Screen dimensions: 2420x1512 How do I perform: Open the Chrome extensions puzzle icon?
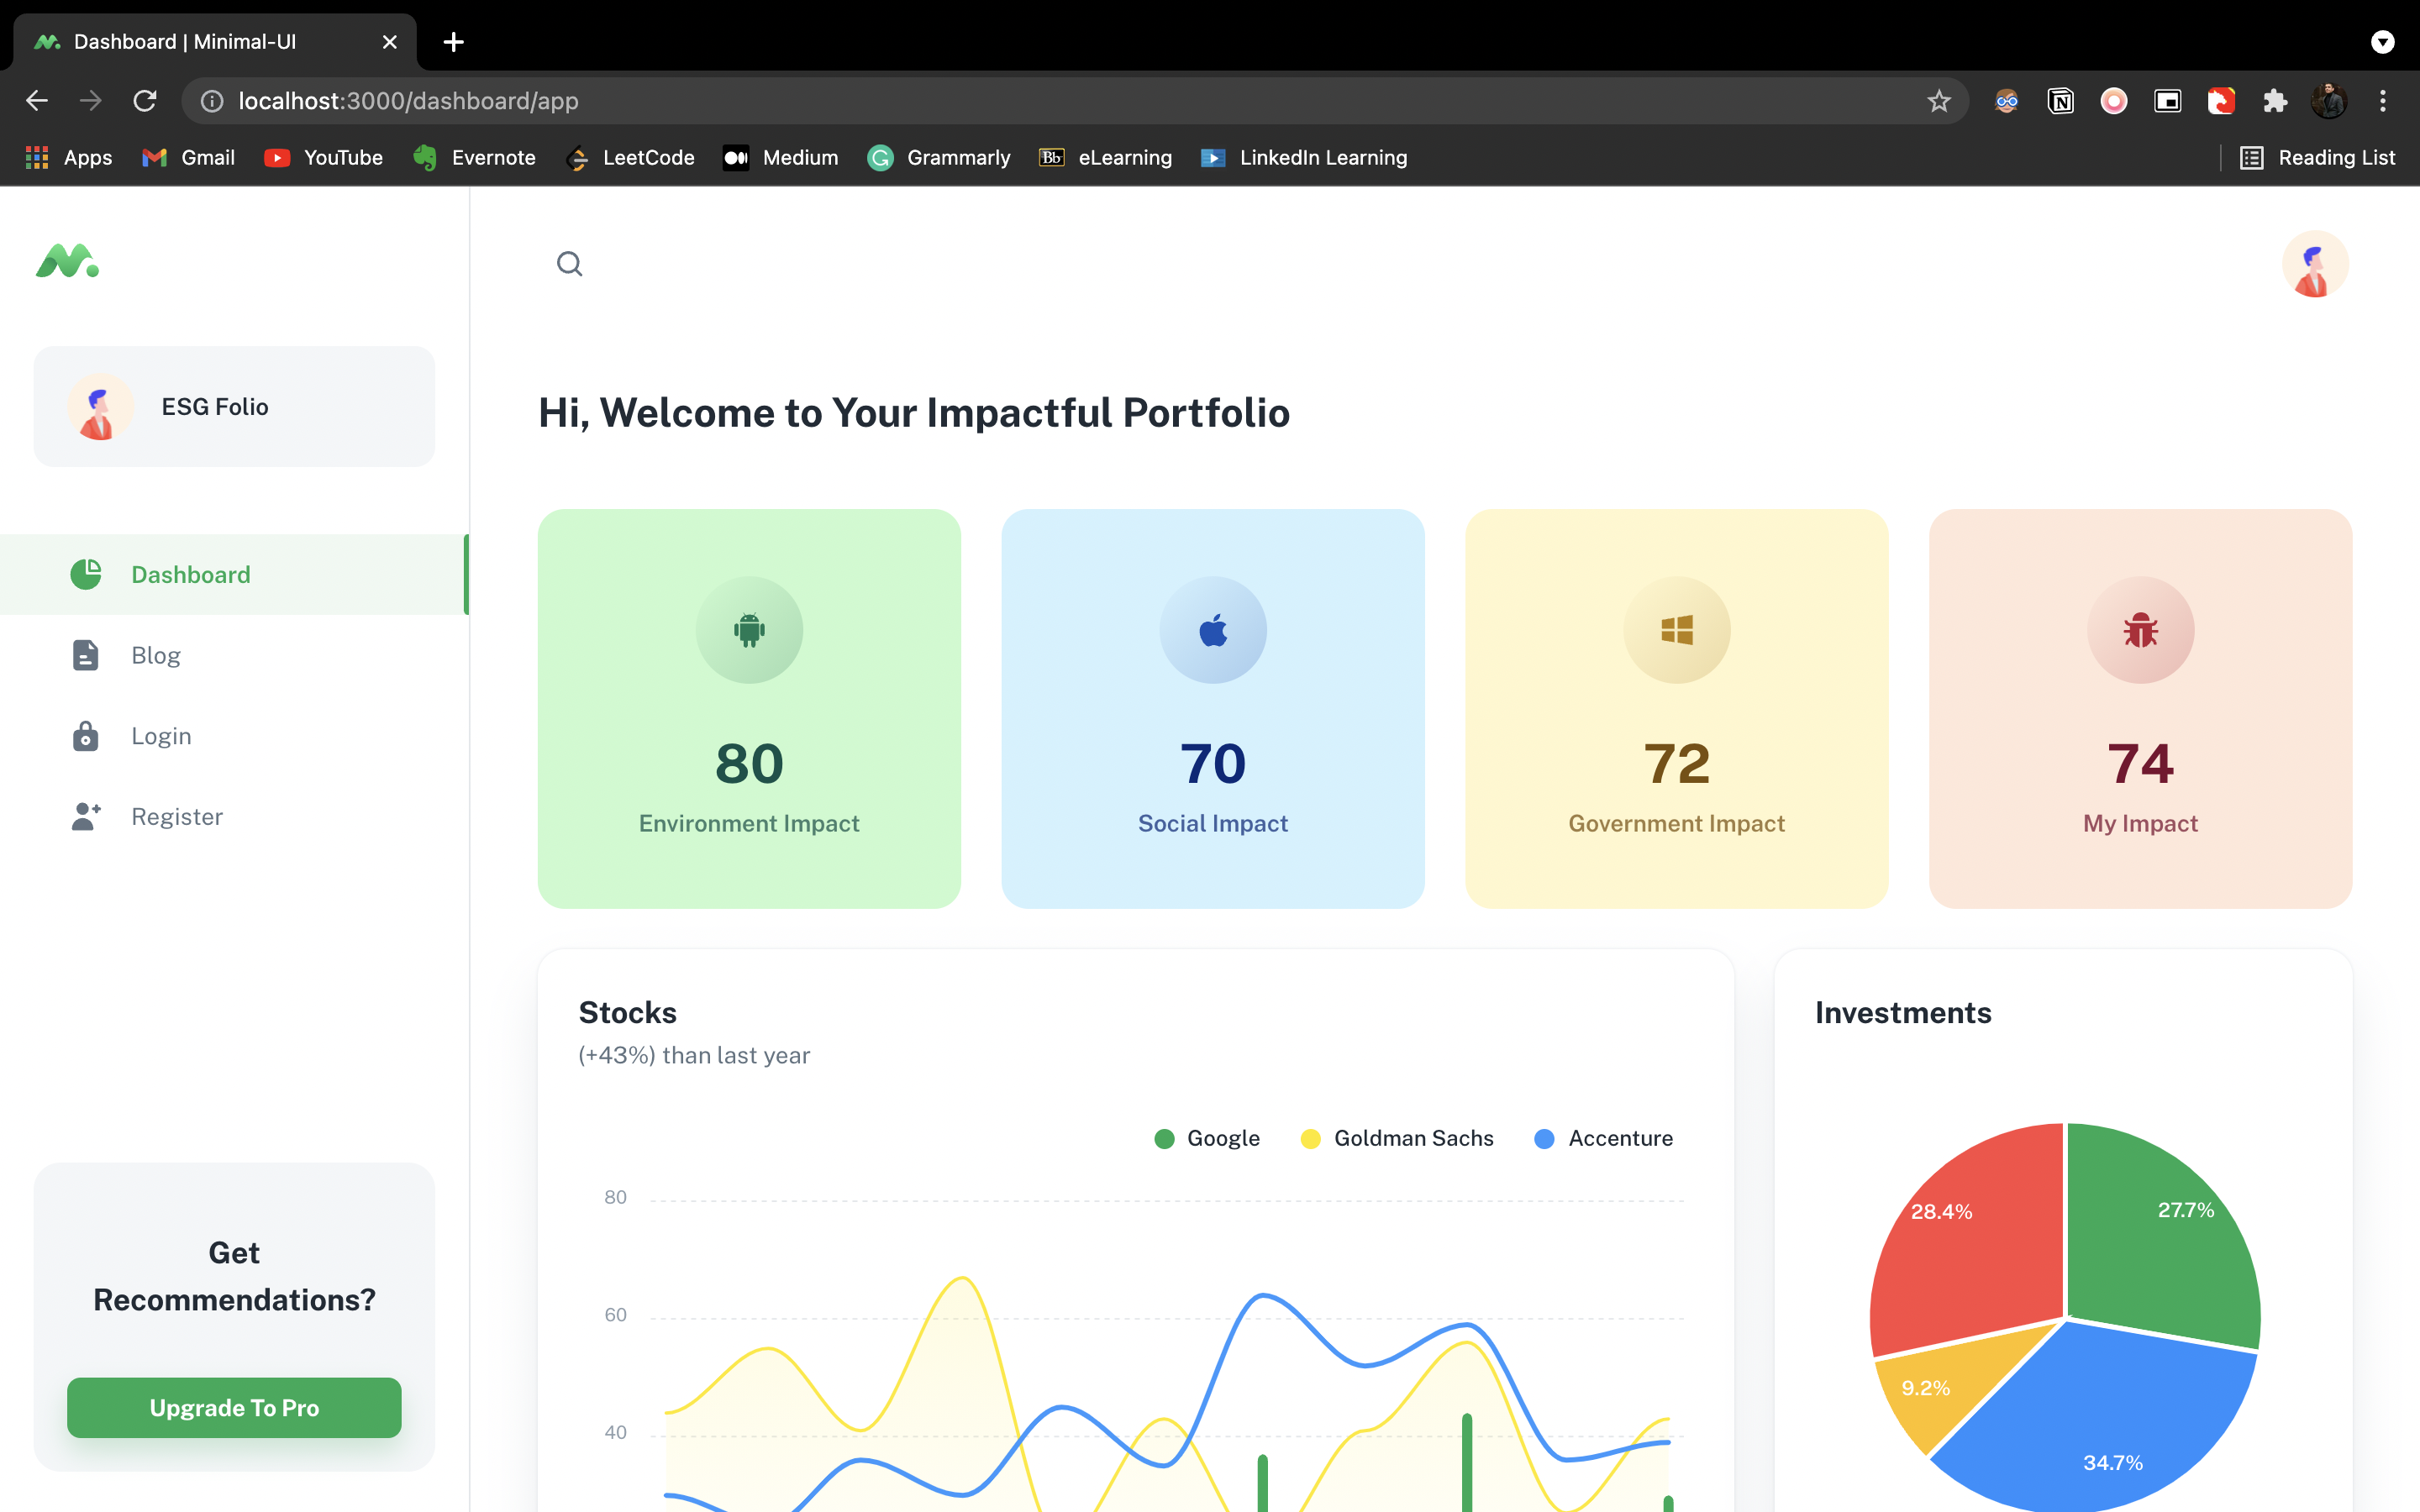(2275, 101)
